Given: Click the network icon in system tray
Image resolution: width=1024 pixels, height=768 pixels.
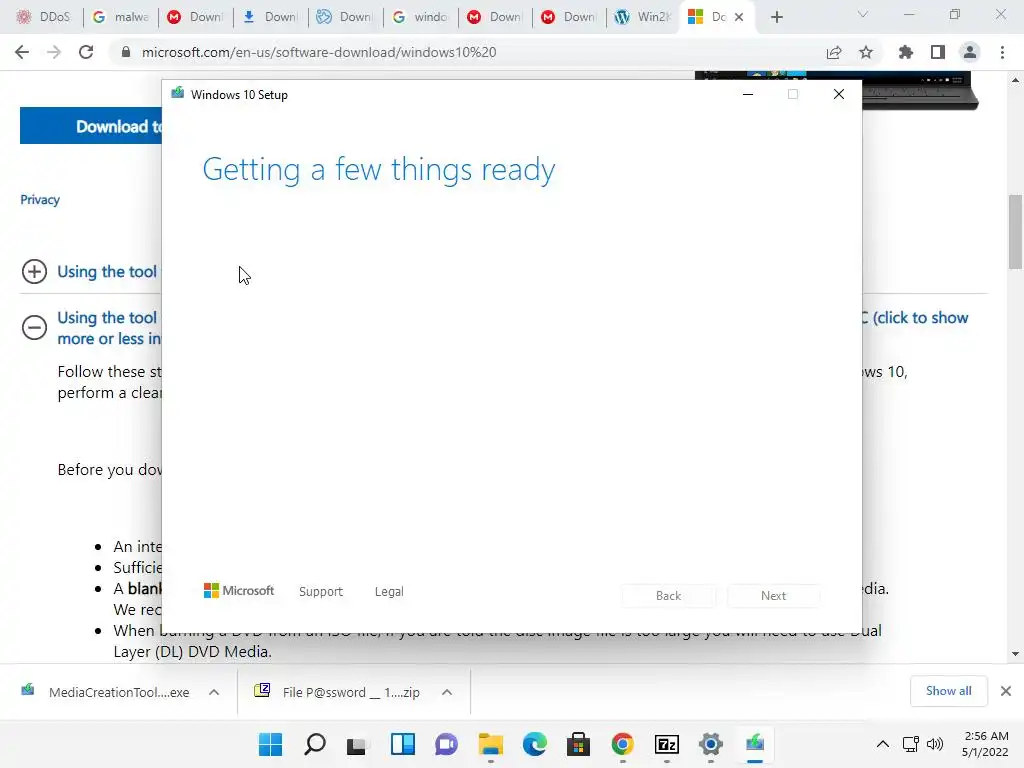Looking at the screenshot, I should click(x=910, y=744).
